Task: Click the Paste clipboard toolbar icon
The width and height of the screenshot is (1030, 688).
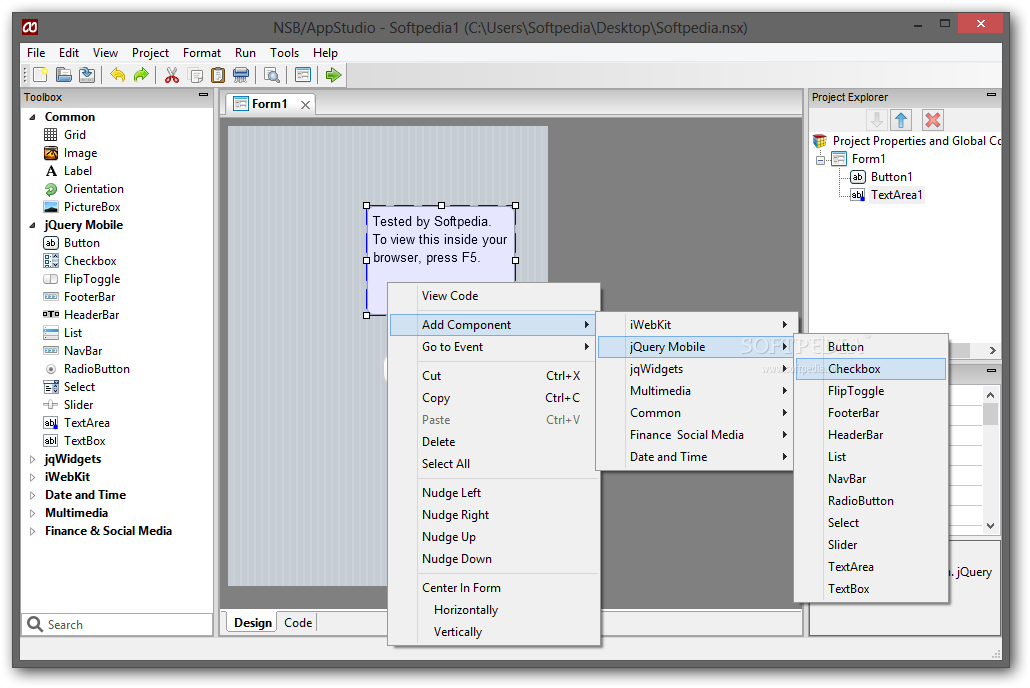Action: coord(217,75)
